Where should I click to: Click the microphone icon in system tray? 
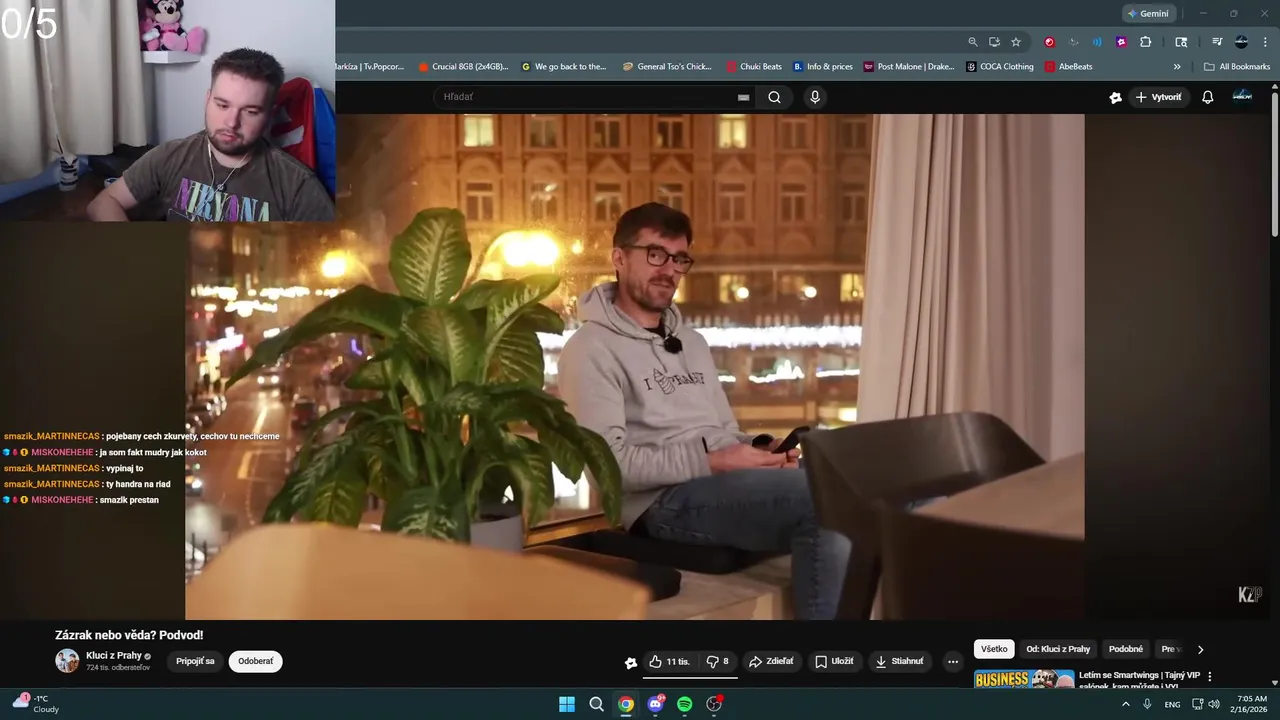coord(1147,704)
